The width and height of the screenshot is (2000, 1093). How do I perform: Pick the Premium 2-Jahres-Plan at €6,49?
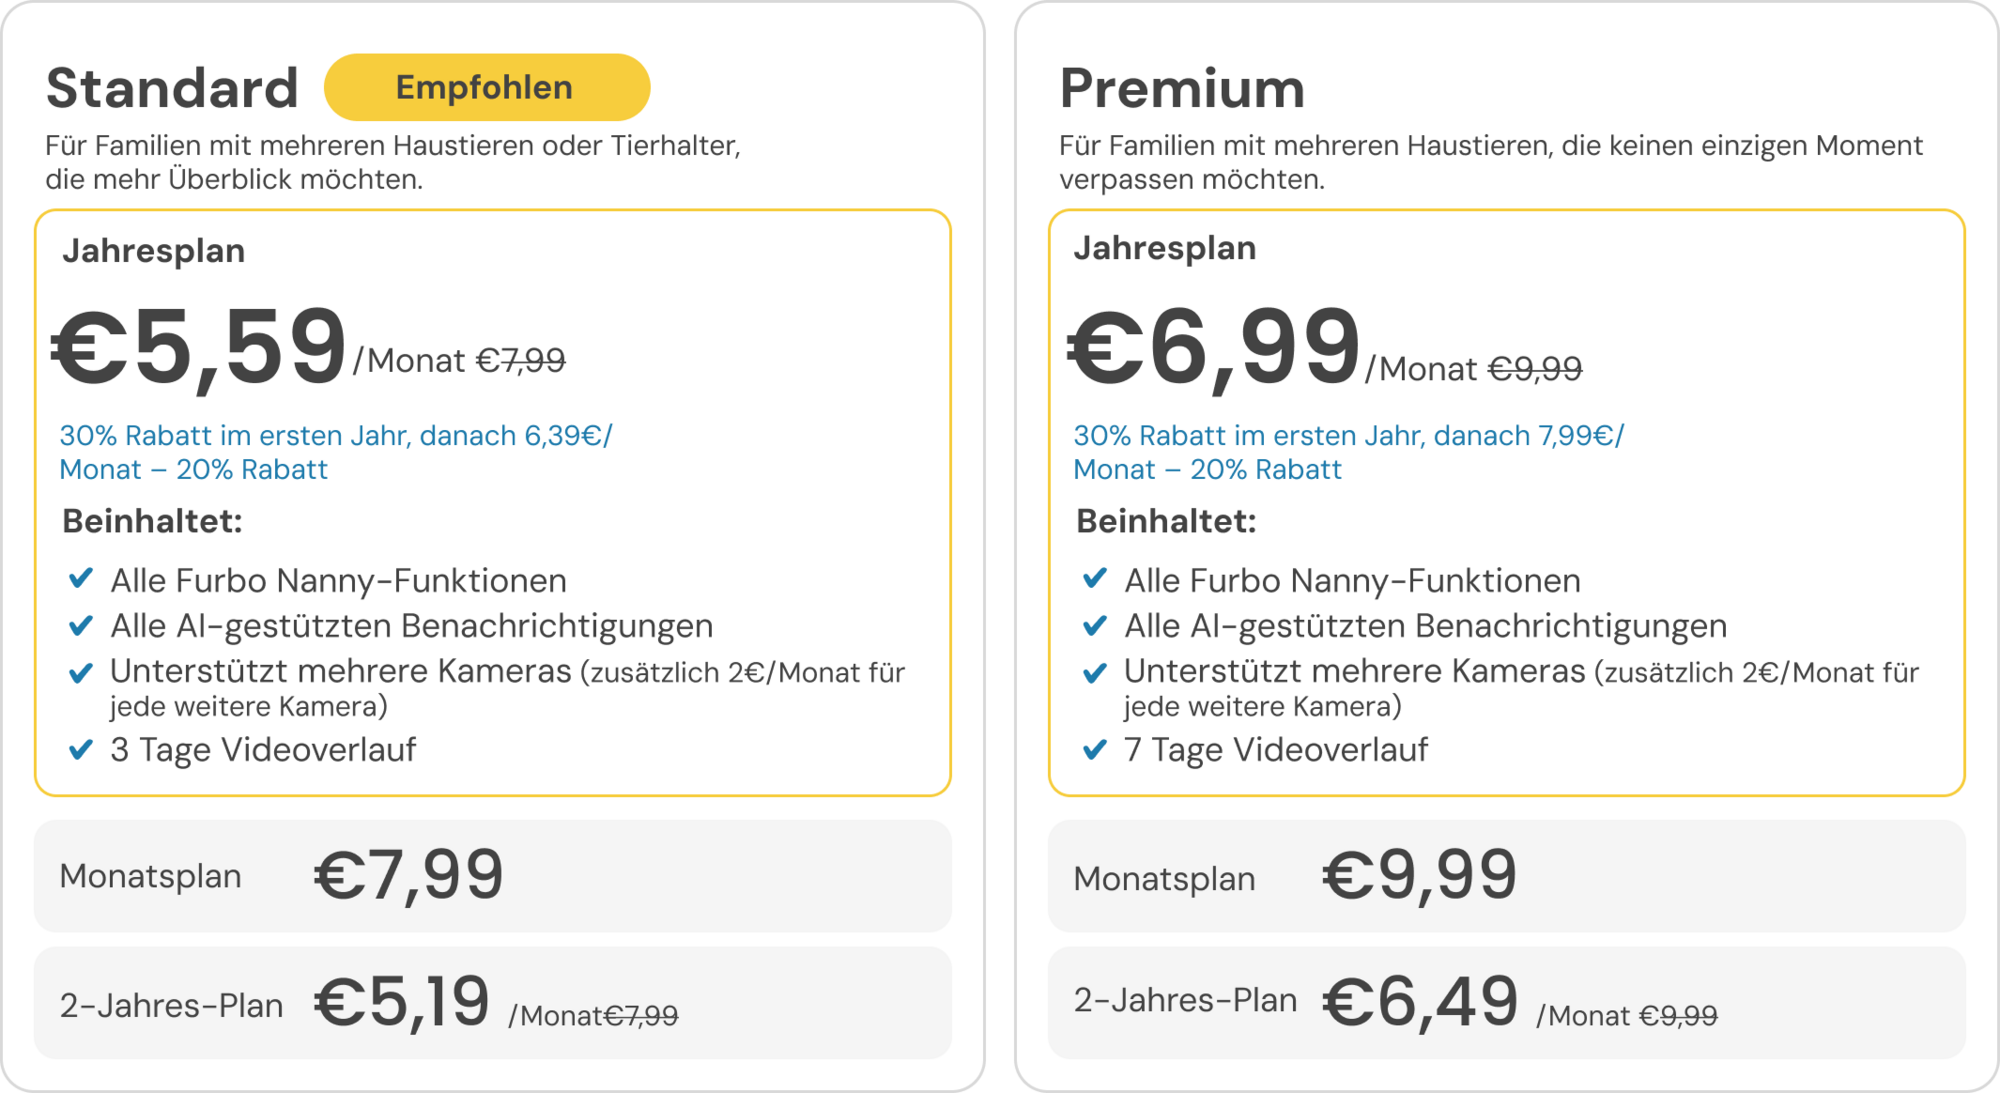[1505, 1003]
